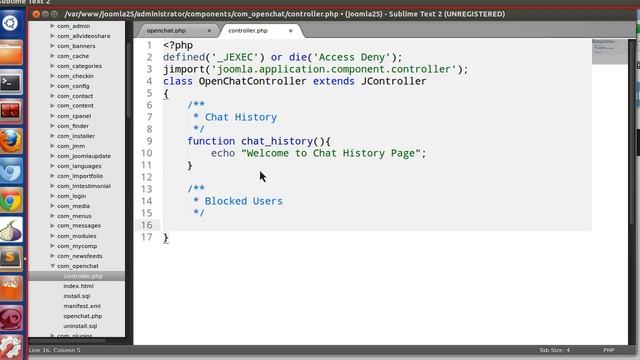Viewport: 640px width, 360px height.
Task: Open the com_mycomp folder row
Action: 77,246
